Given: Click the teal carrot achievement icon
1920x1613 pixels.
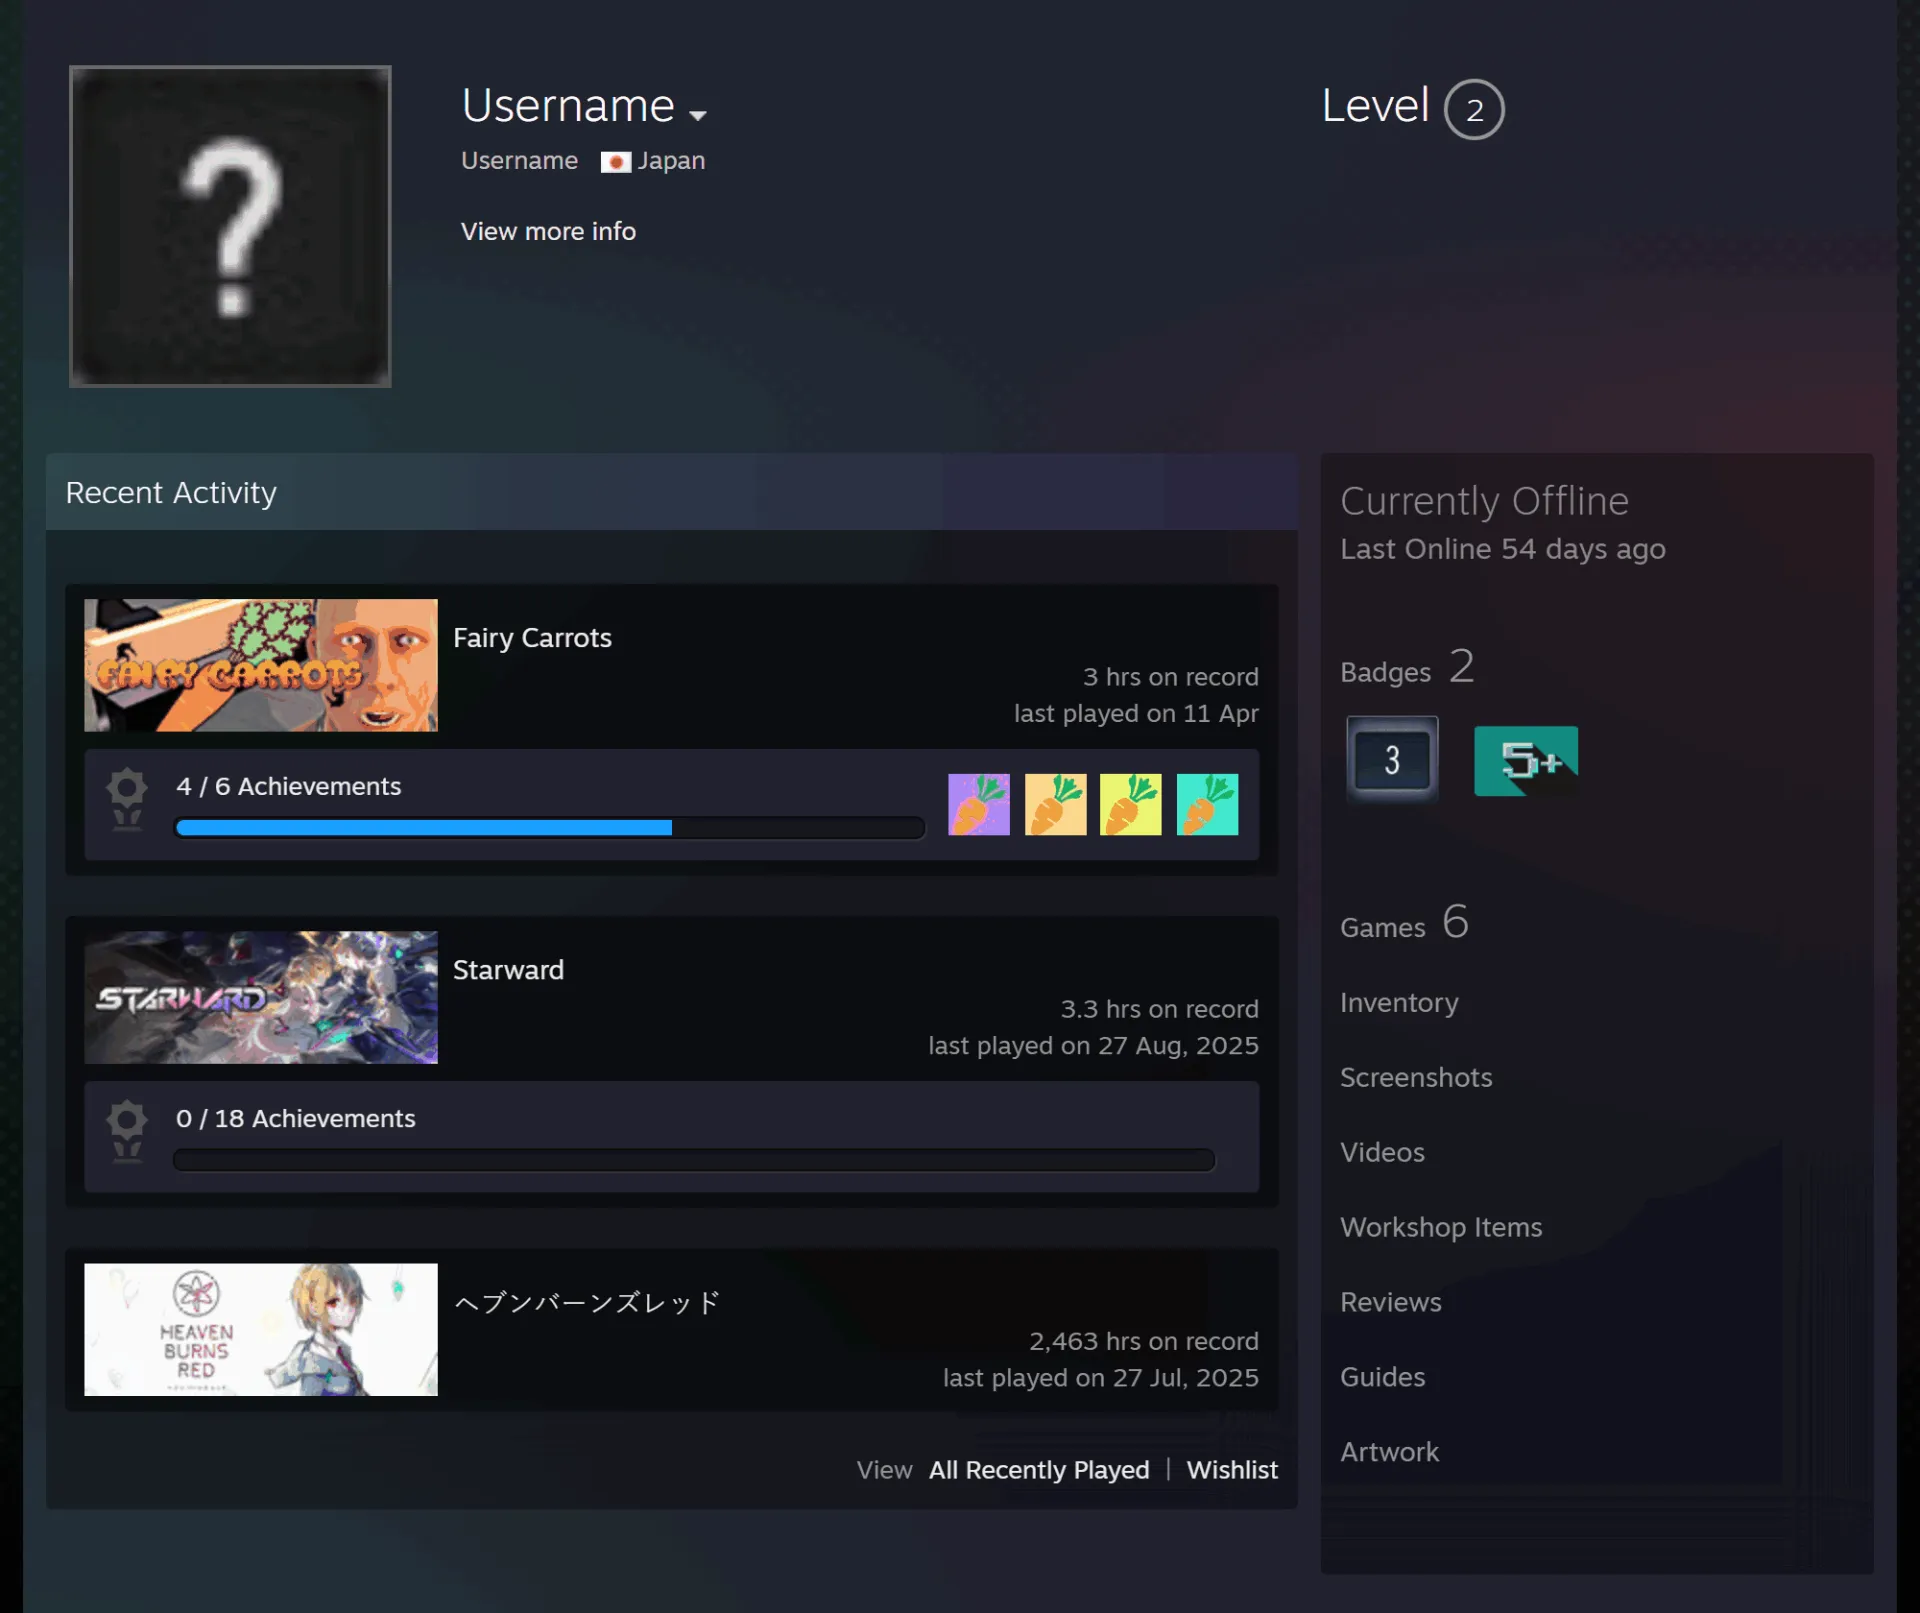Looking at the screenshot, I should pyautogui.click(x=1207, y=804).
